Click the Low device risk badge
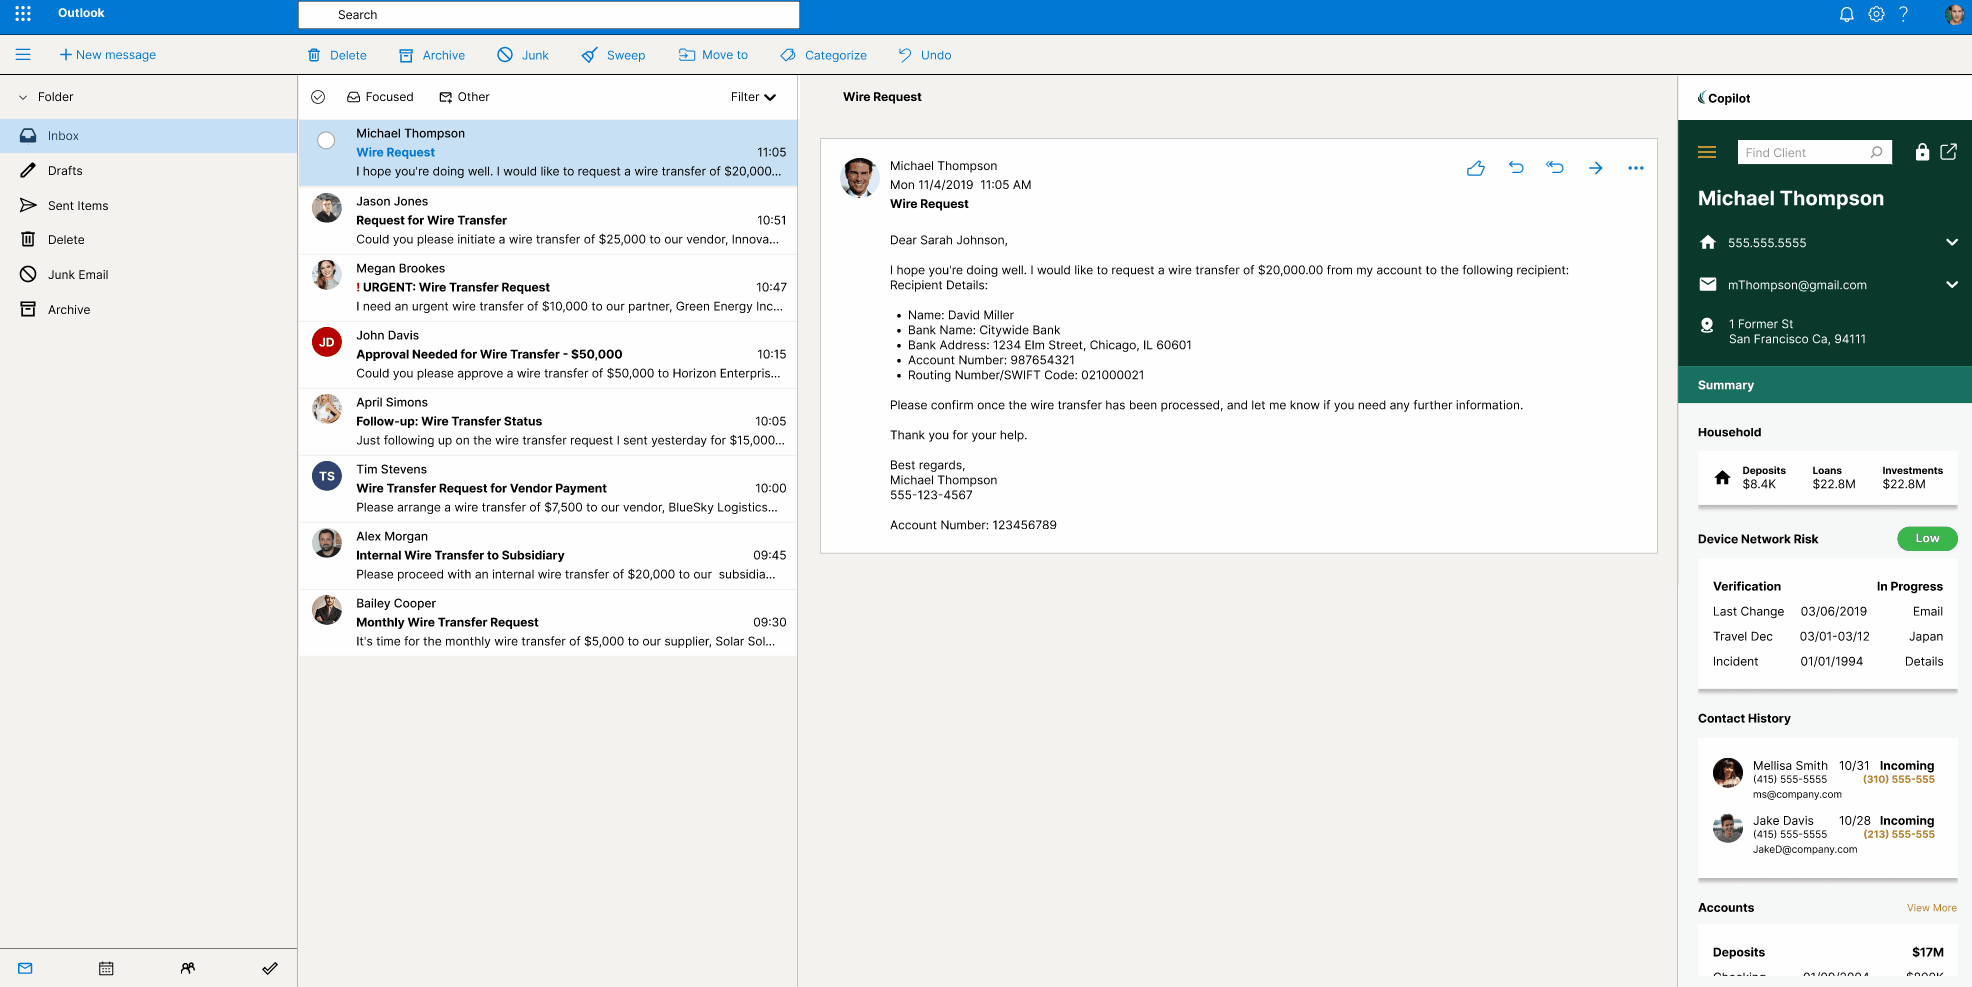 point(1926,539)
